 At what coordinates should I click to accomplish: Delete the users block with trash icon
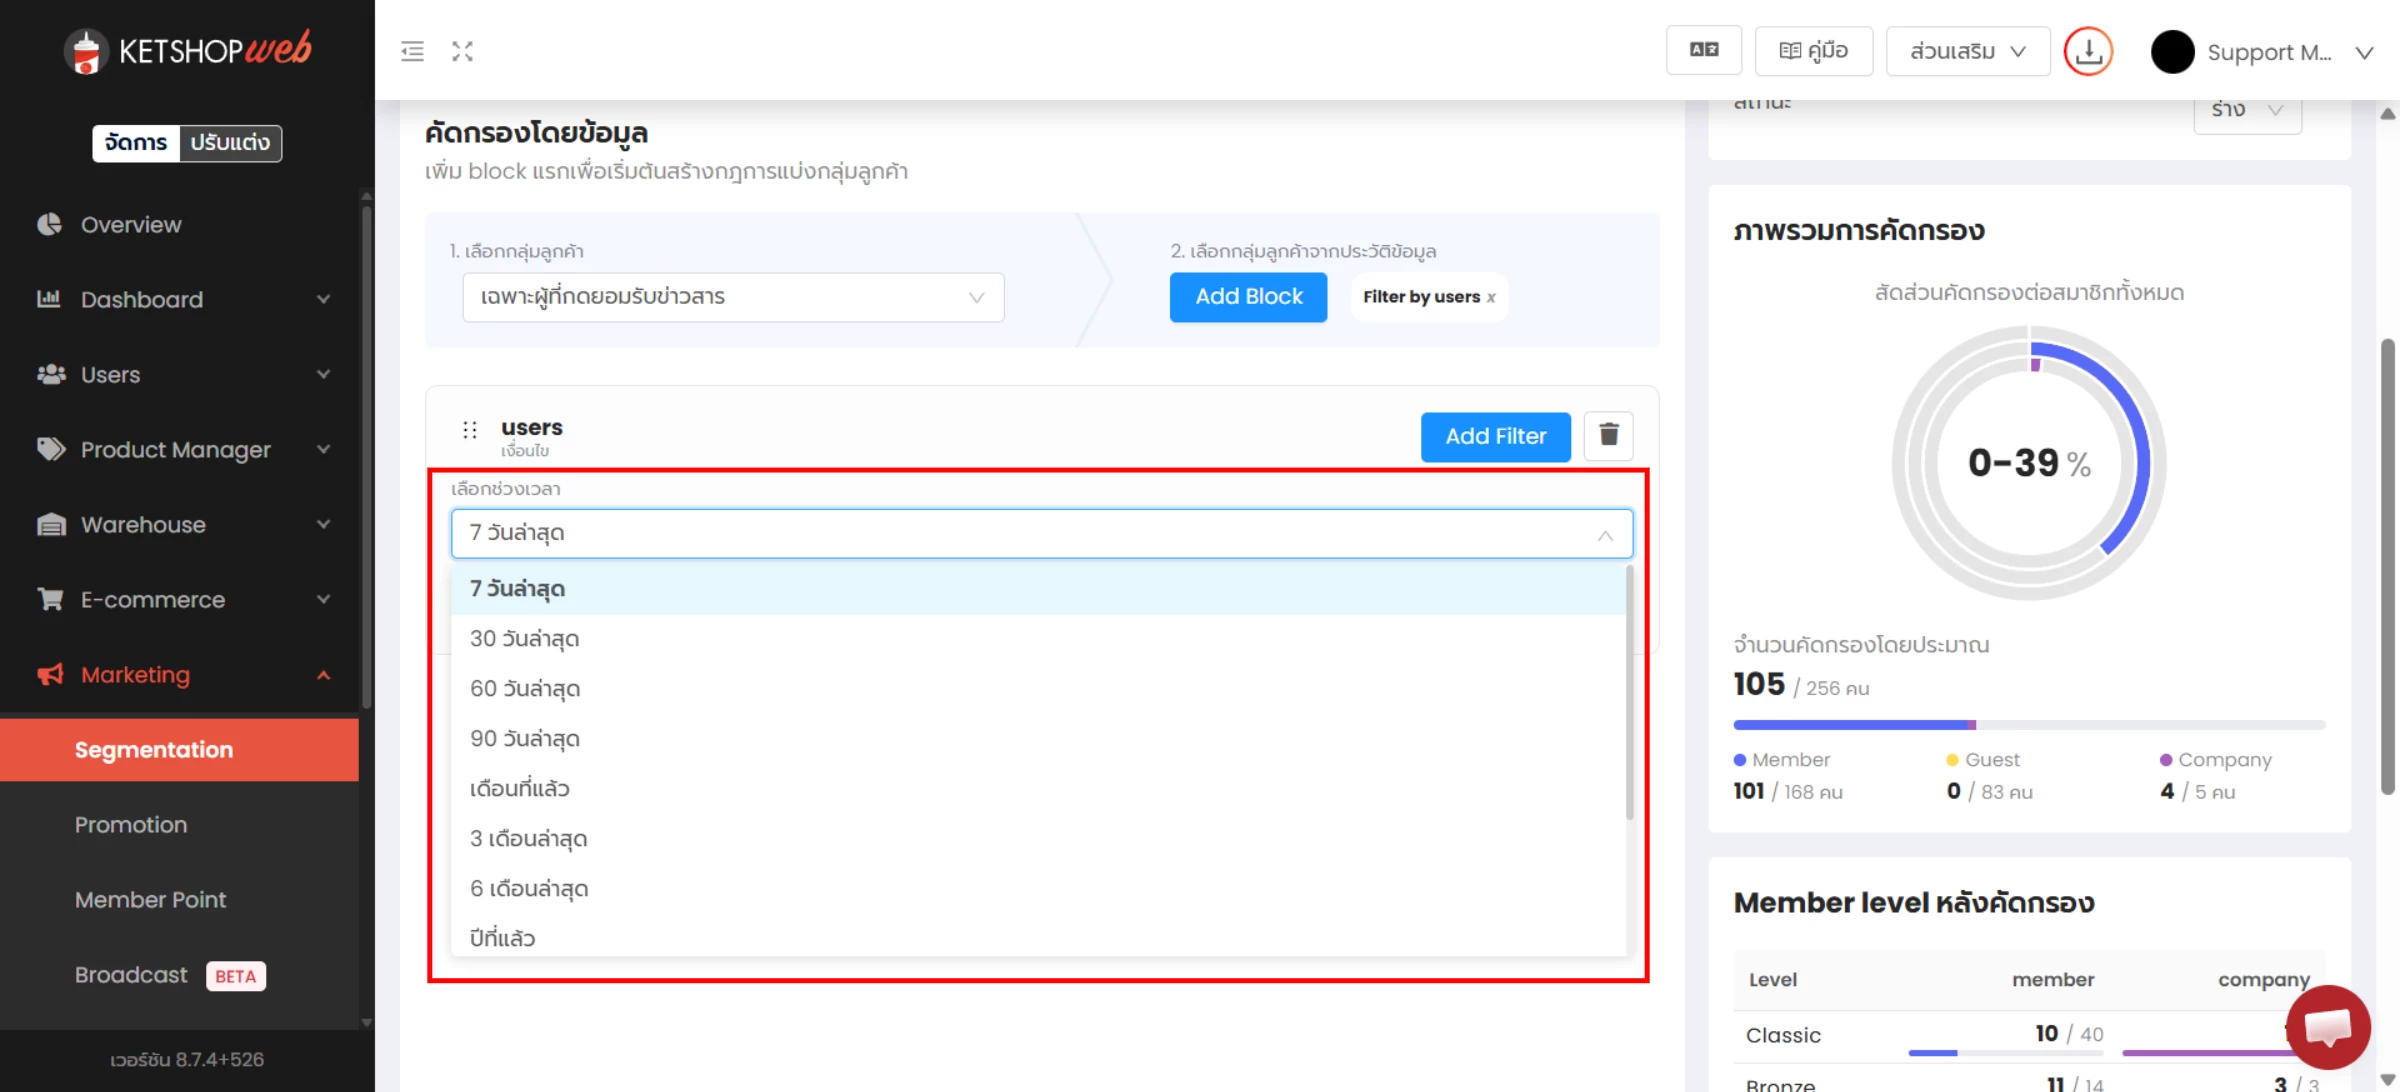point(1608,435)
